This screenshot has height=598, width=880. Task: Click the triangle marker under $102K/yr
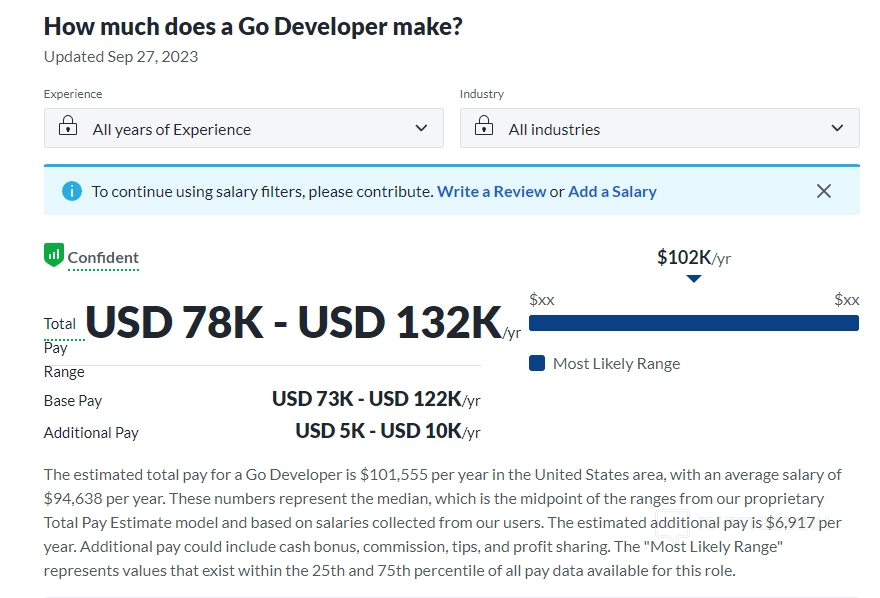tap(694, 279)
